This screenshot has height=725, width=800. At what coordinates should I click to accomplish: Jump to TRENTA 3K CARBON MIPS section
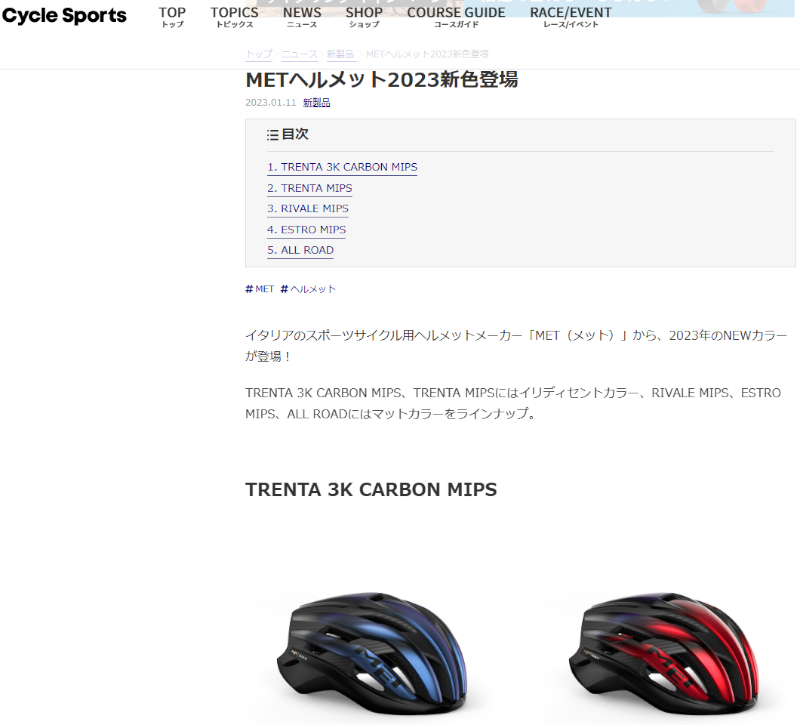click(342, 167)
